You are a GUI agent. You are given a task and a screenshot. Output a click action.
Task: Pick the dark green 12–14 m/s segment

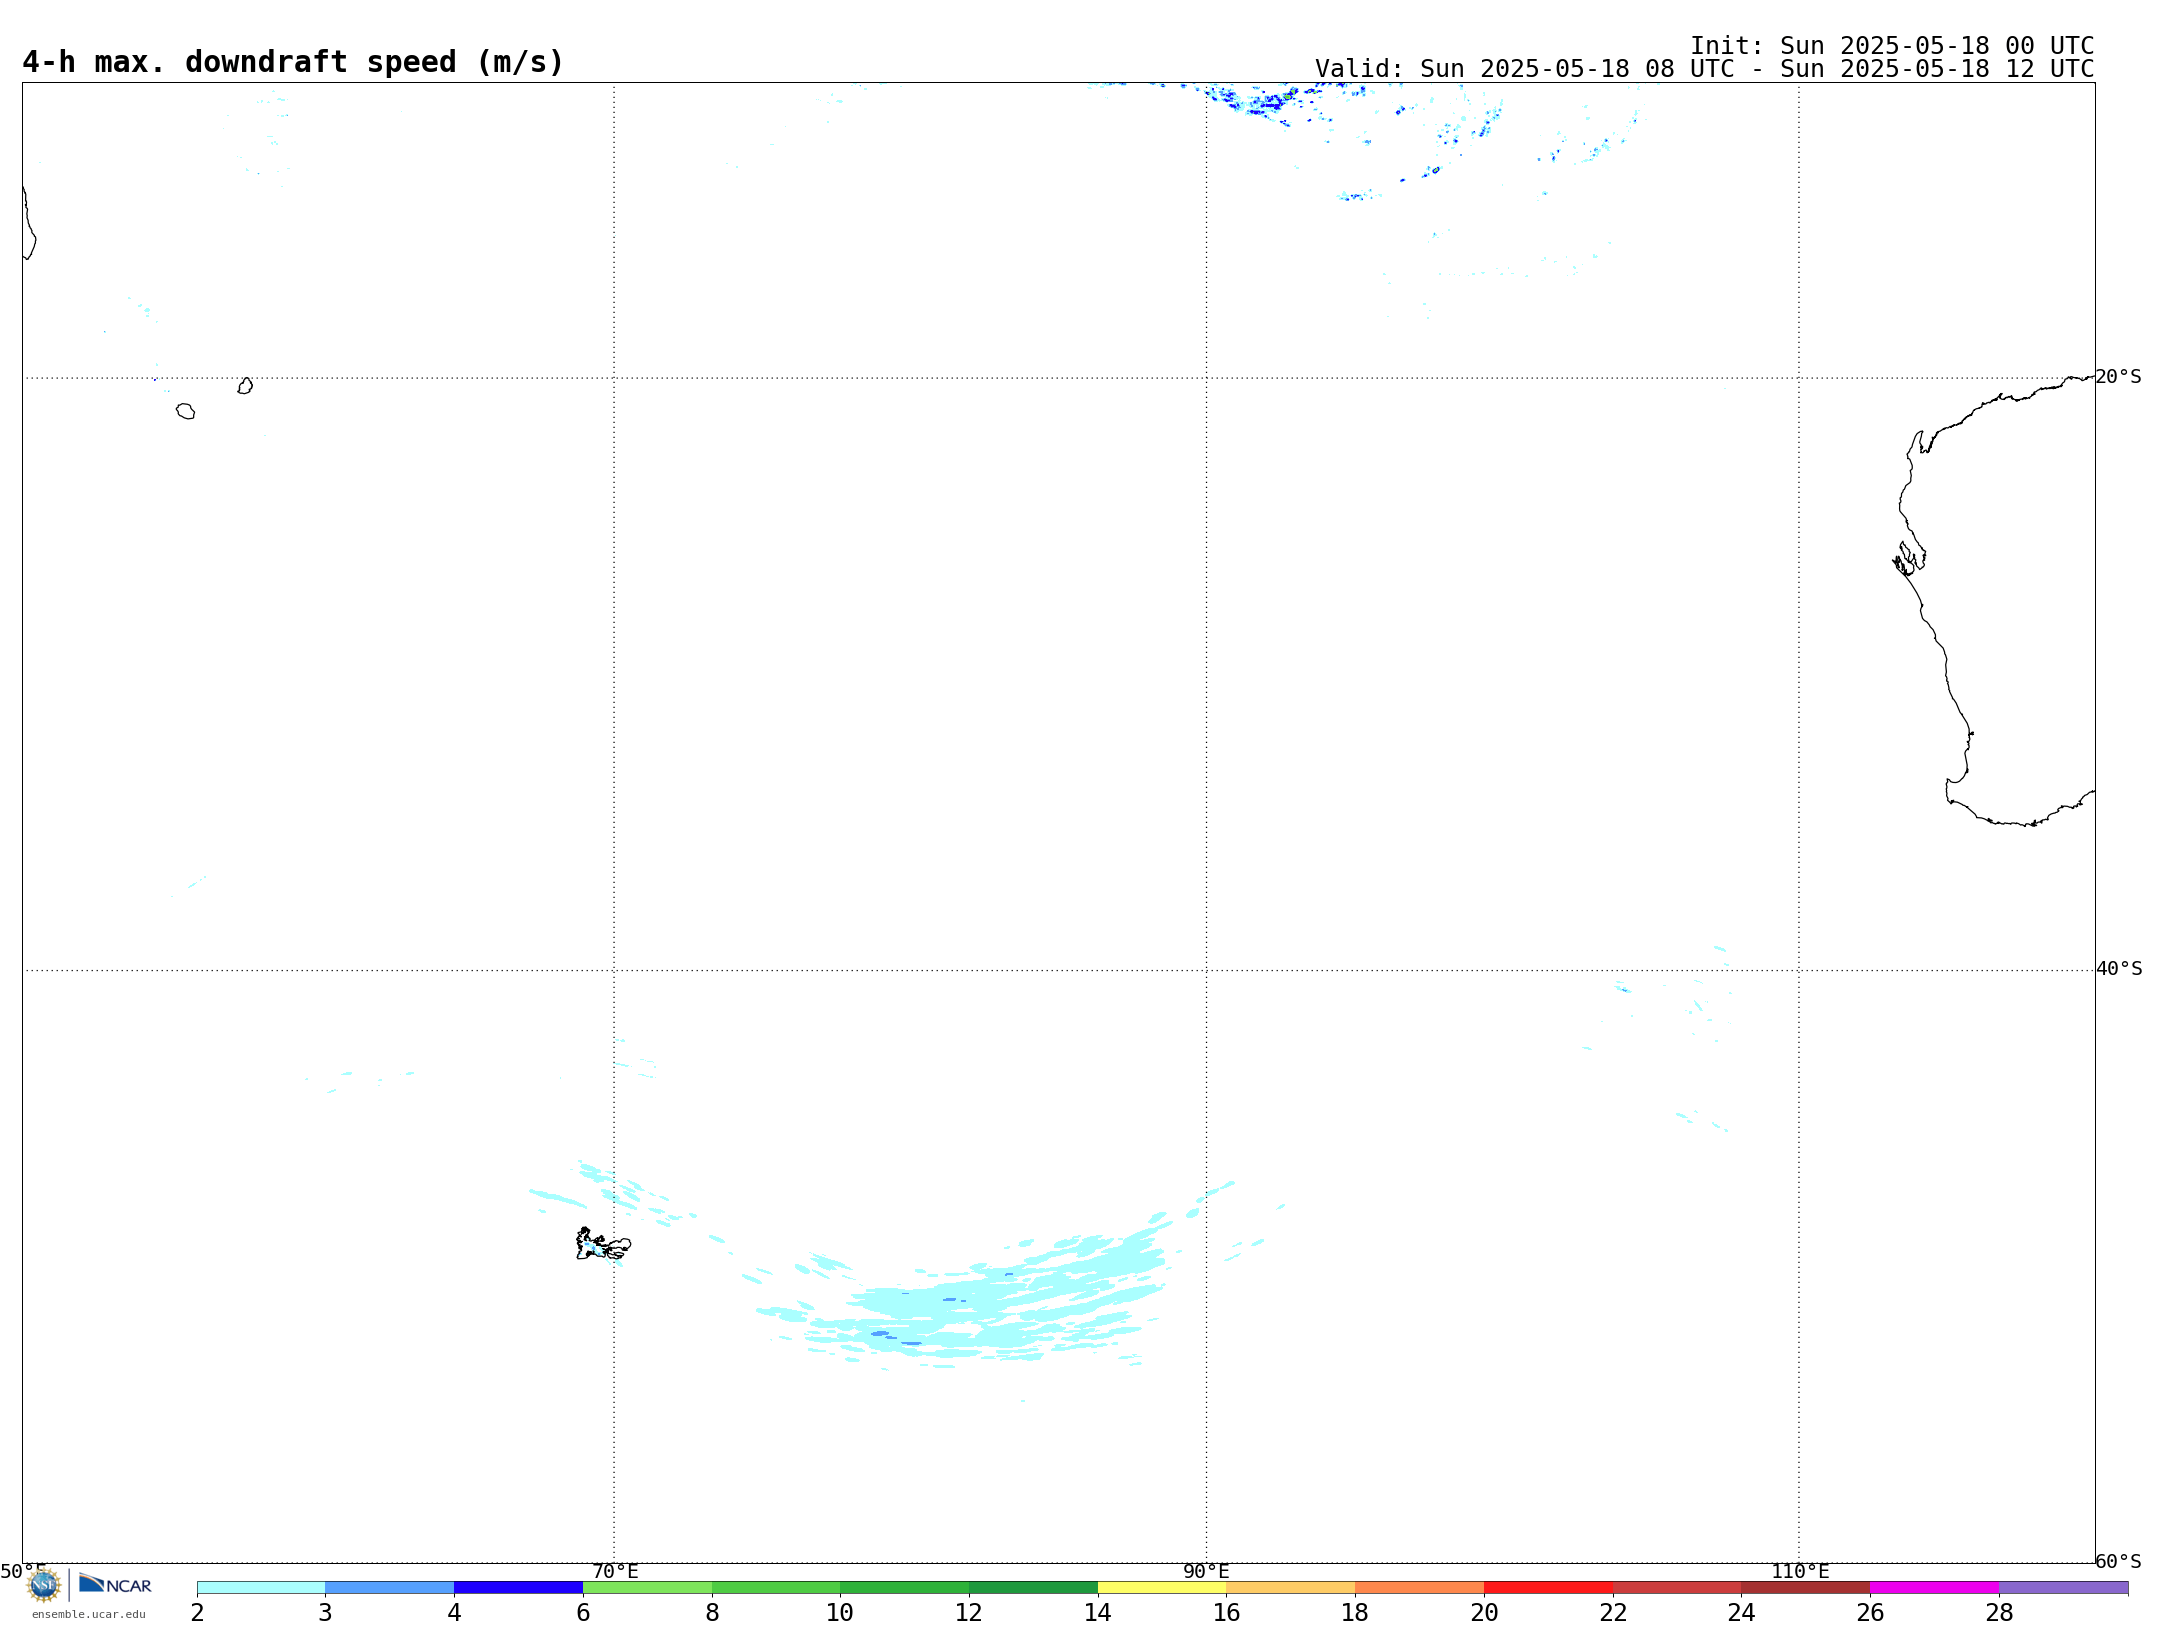click(x=1034, y=1587)
